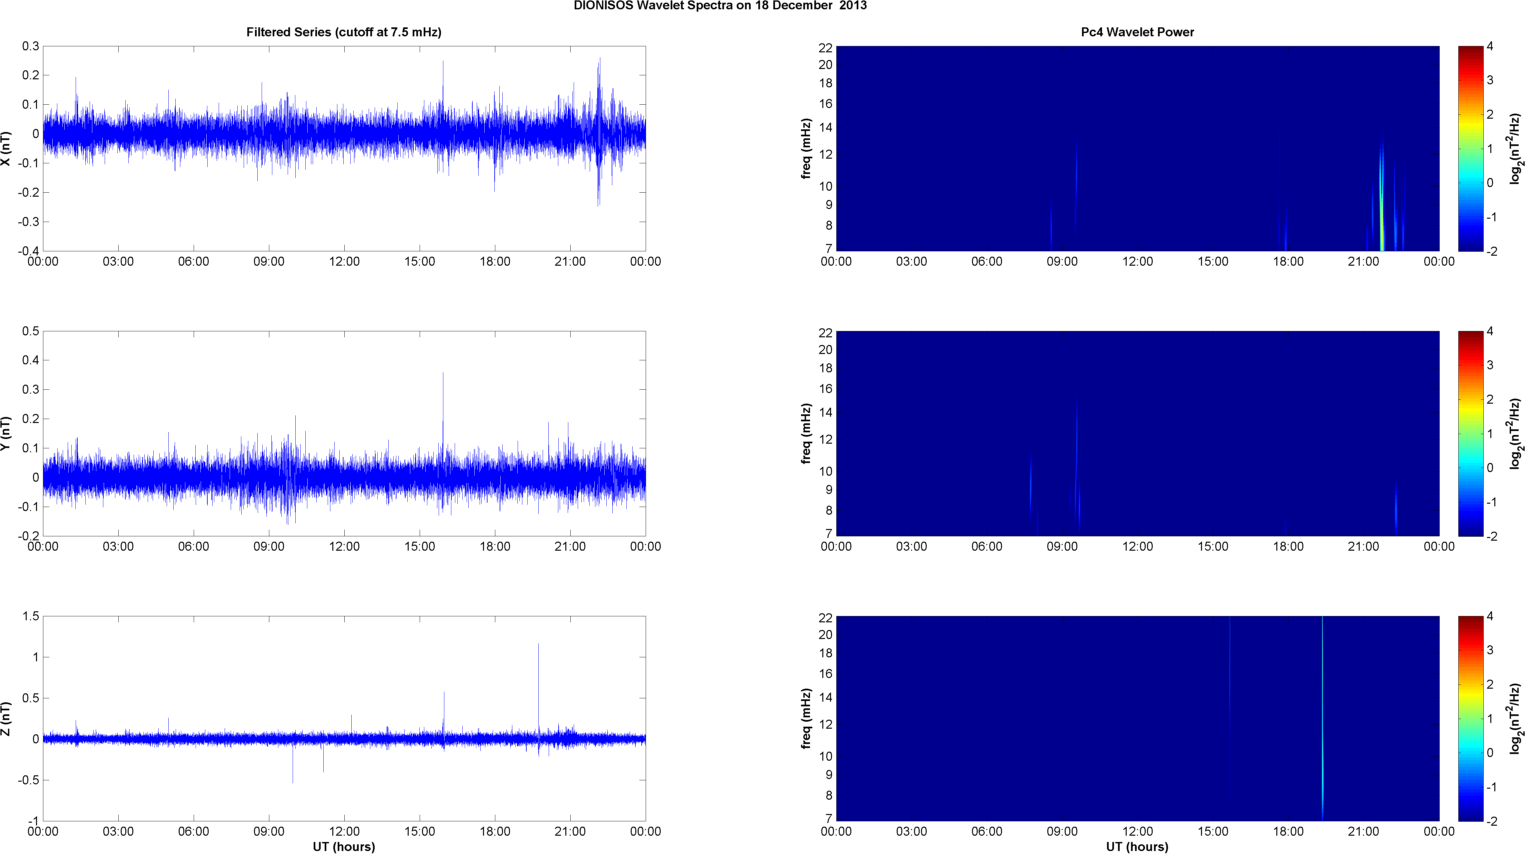Select the Pc4 Wavelet Power title
Viewport: 1525px width, 854px height.
[x=1137, y=32]
